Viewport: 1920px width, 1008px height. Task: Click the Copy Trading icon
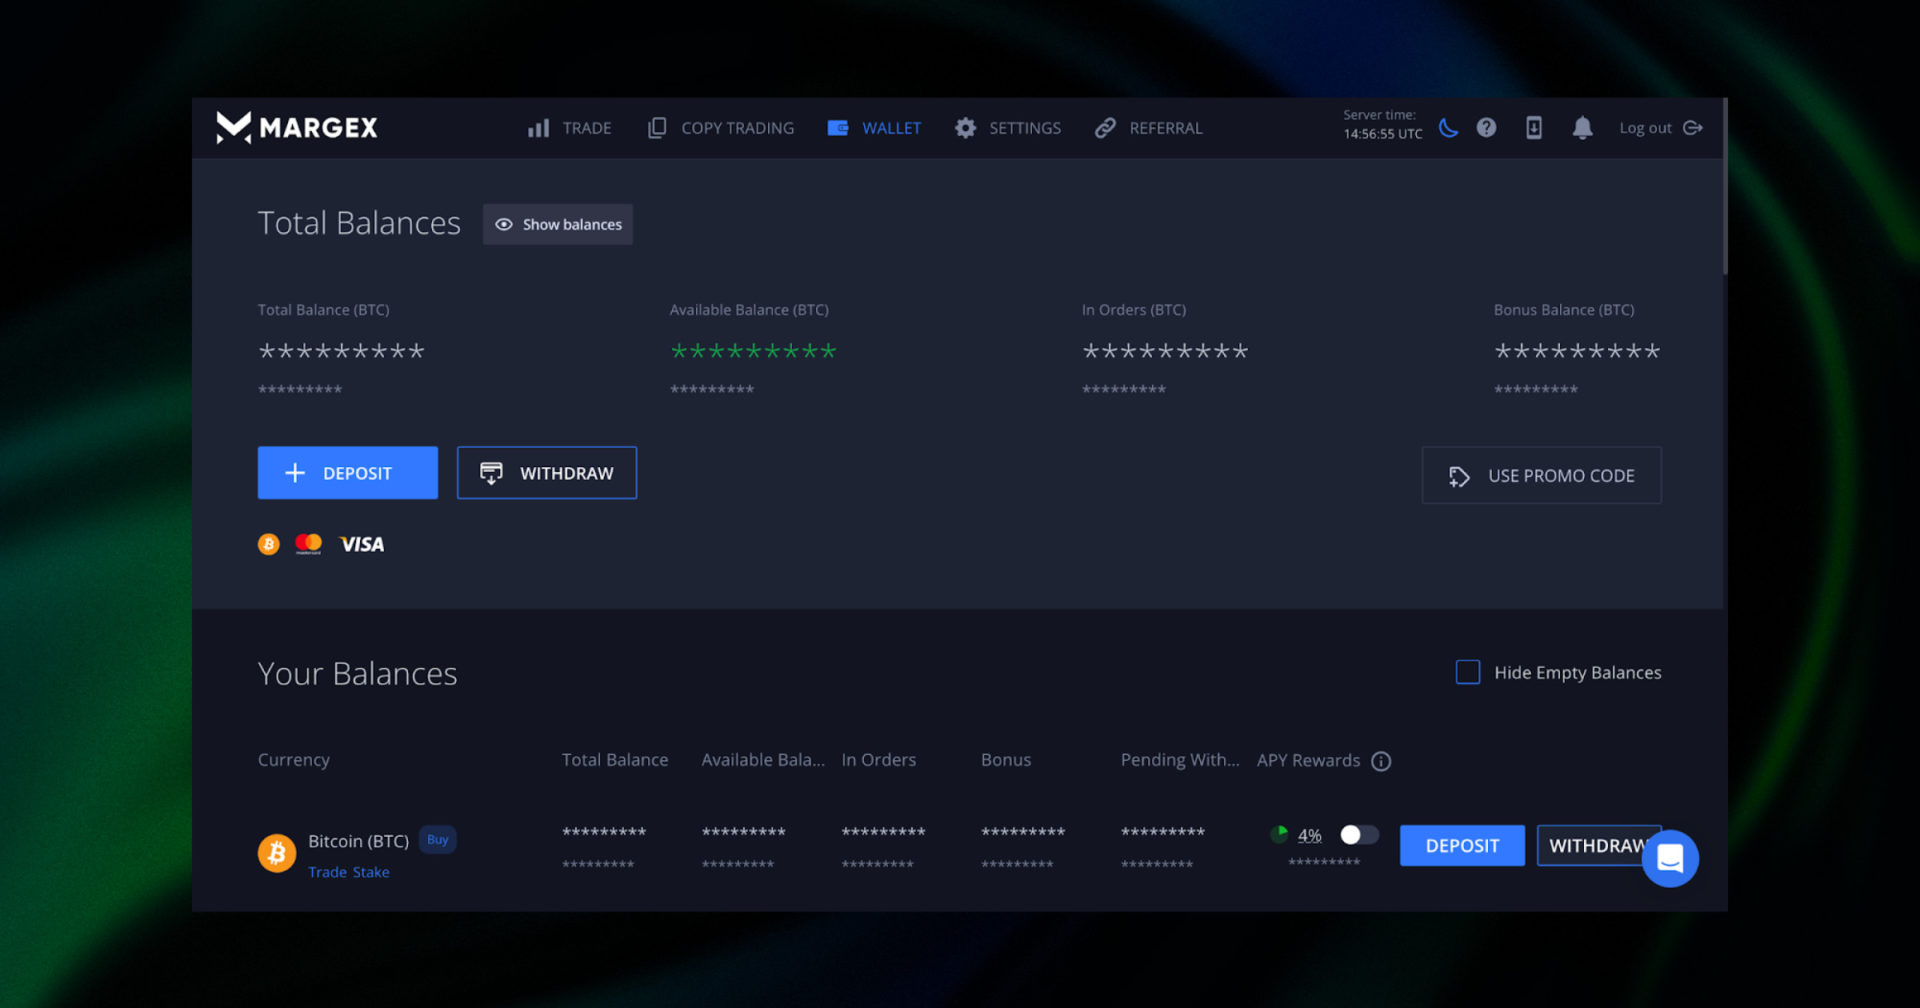click(656, 128)
